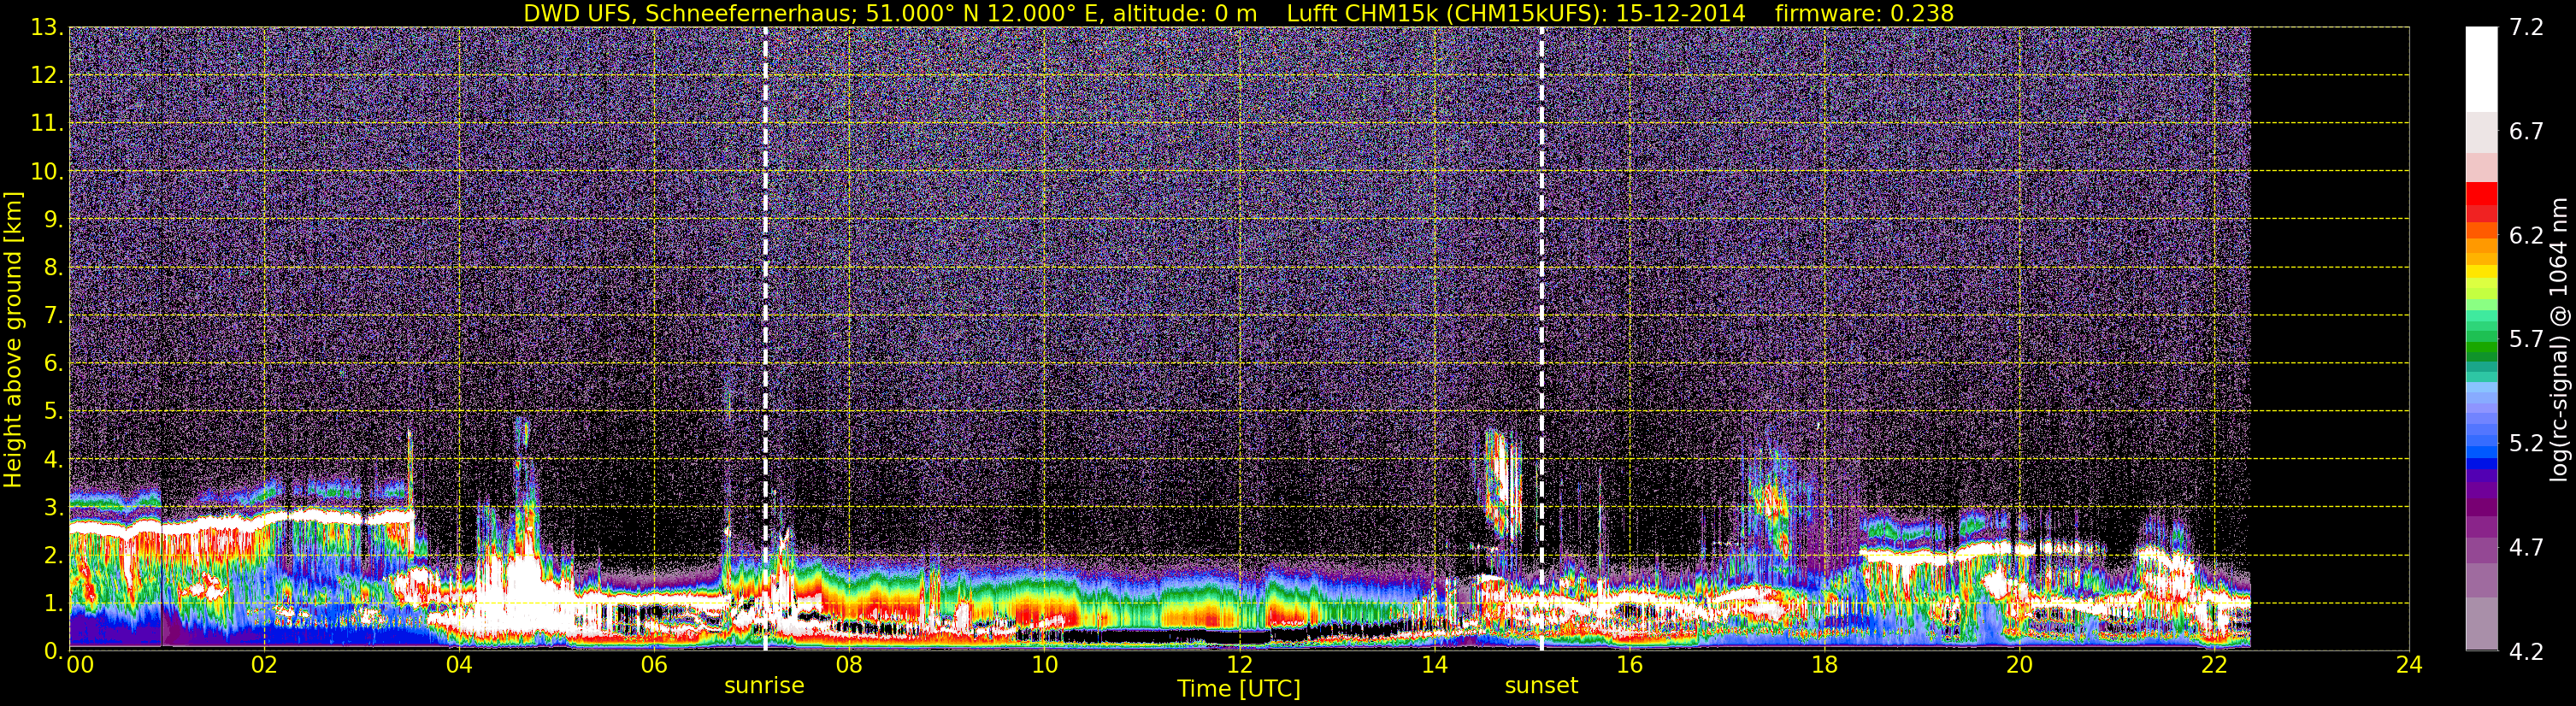The image size is (2576, 706).
Task: Click the colorbar tick value "6.7"
Action: click(2526, 131)
